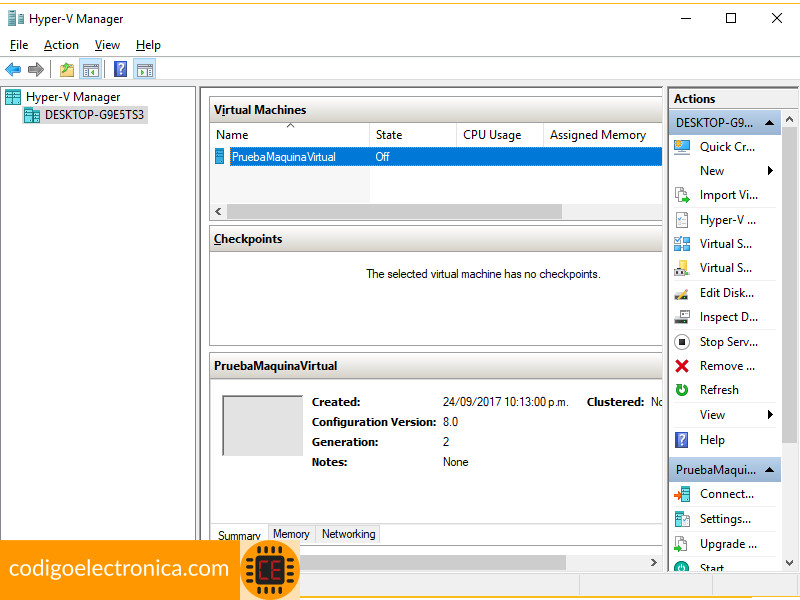Click the PruebaMaquinaVirtual VM row icon
800x600 pixels.
click(x=219, y=156)
